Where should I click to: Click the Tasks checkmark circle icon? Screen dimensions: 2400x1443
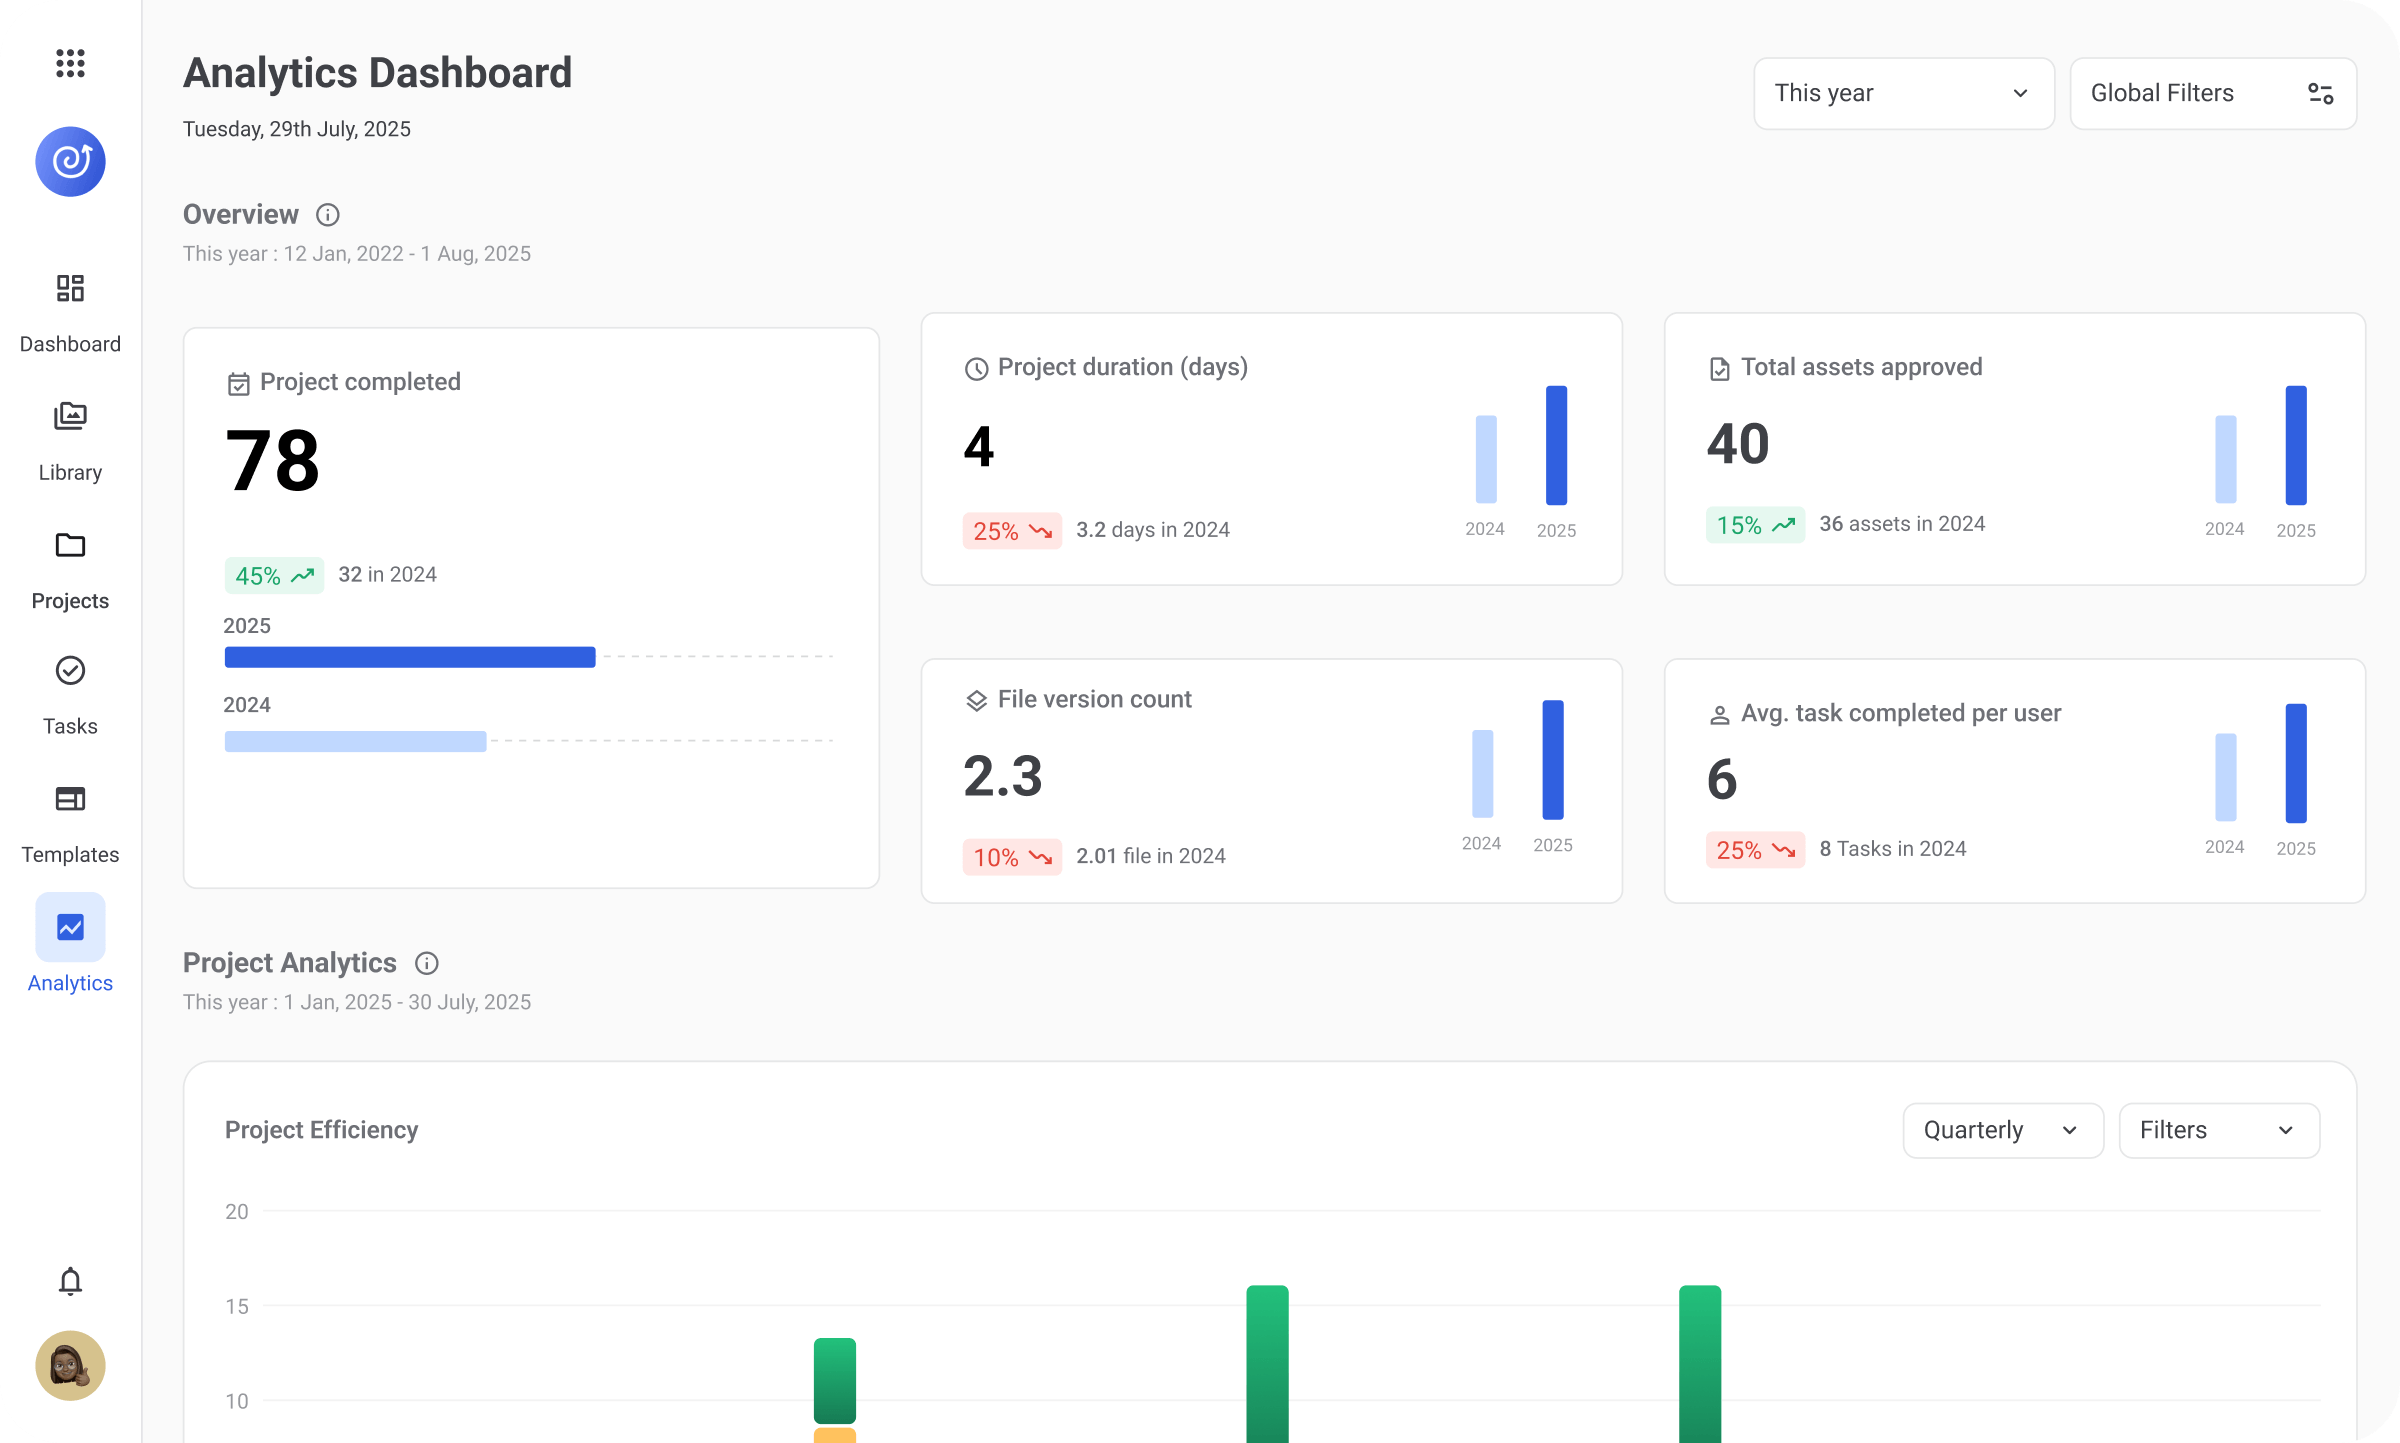[70, 670]
